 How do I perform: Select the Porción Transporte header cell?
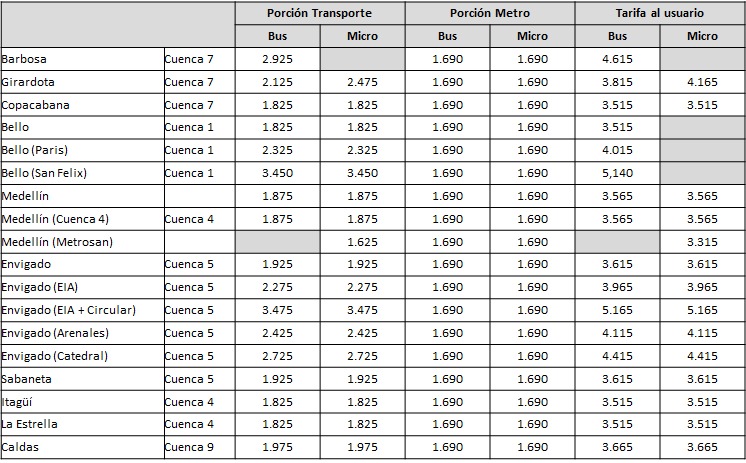point(320,13)
